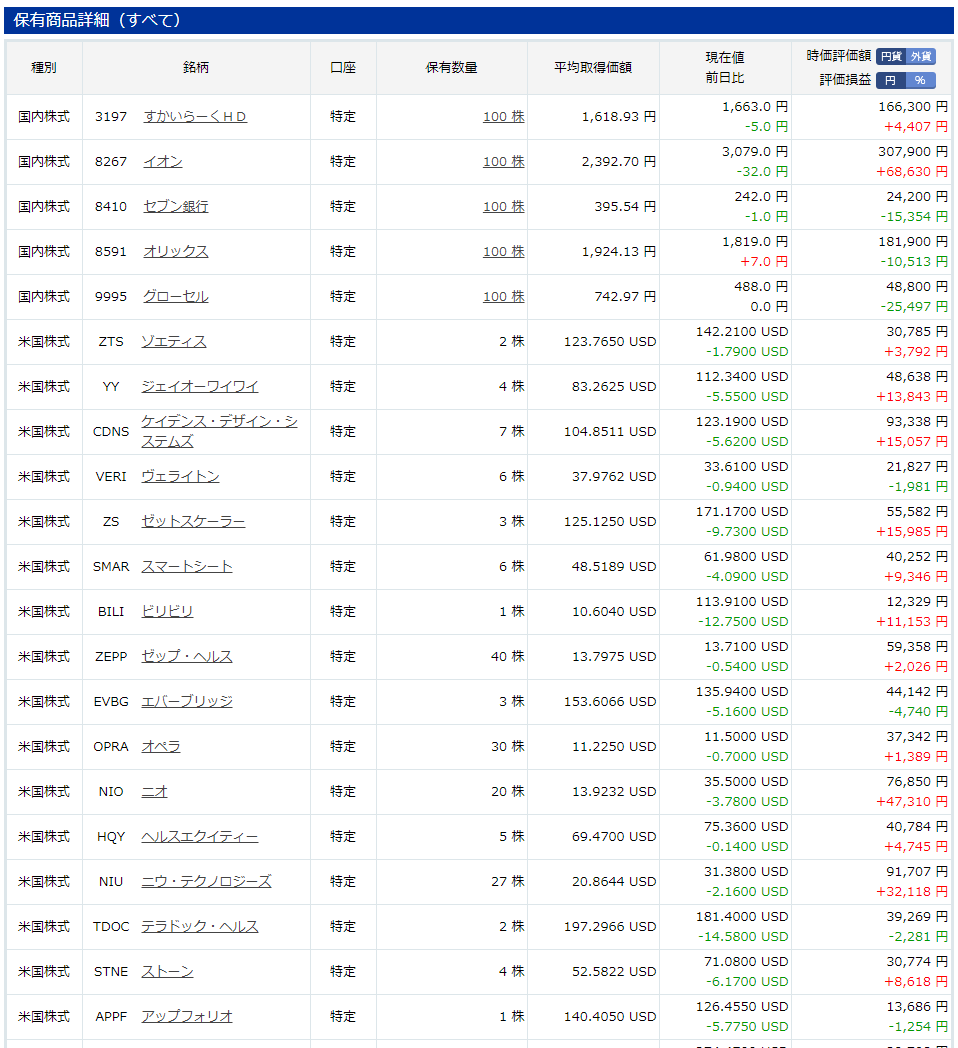958x1048 pixels.
Task: Switch valuation to 外貨 toggle
Action: [x=921, y=56]
